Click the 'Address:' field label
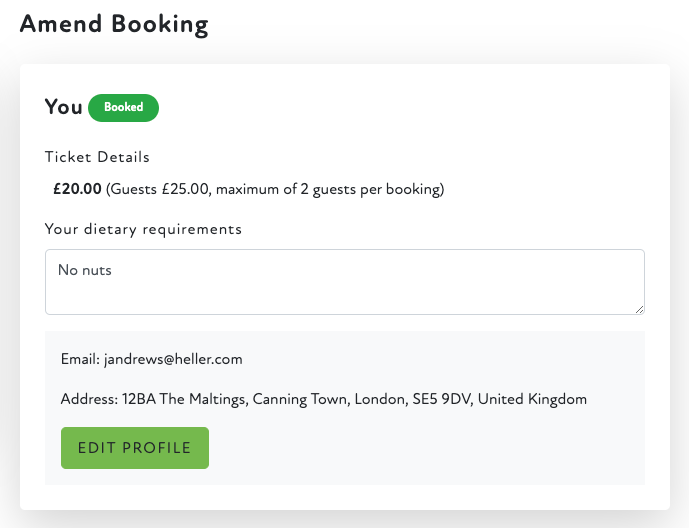Image resolution: width=689 pixels, height=528 pixels. (89, 399)
